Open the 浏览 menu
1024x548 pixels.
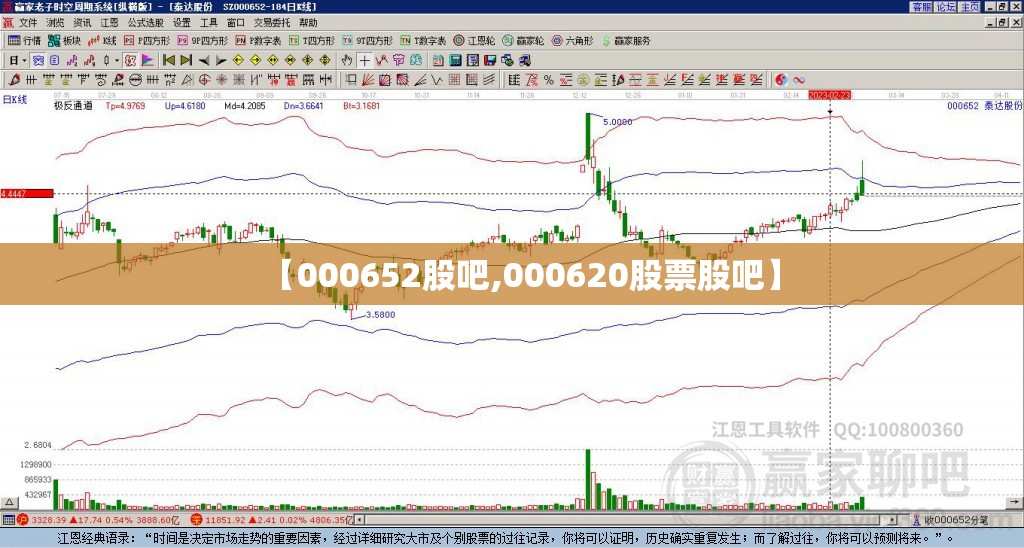(55, 23)
